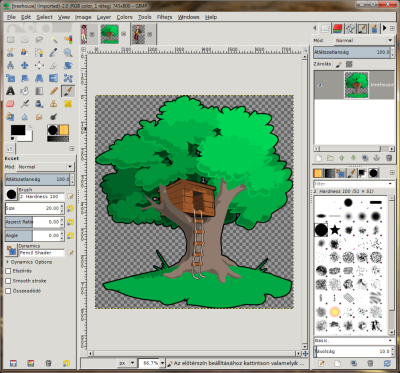Enable the Smooth stroke checkbox
The height and width of the screenshot is (373, 400).
[8, 281]
